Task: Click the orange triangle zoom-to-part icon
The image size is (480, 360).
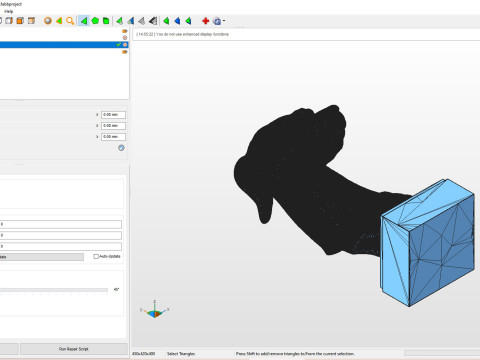Action: 59,21
